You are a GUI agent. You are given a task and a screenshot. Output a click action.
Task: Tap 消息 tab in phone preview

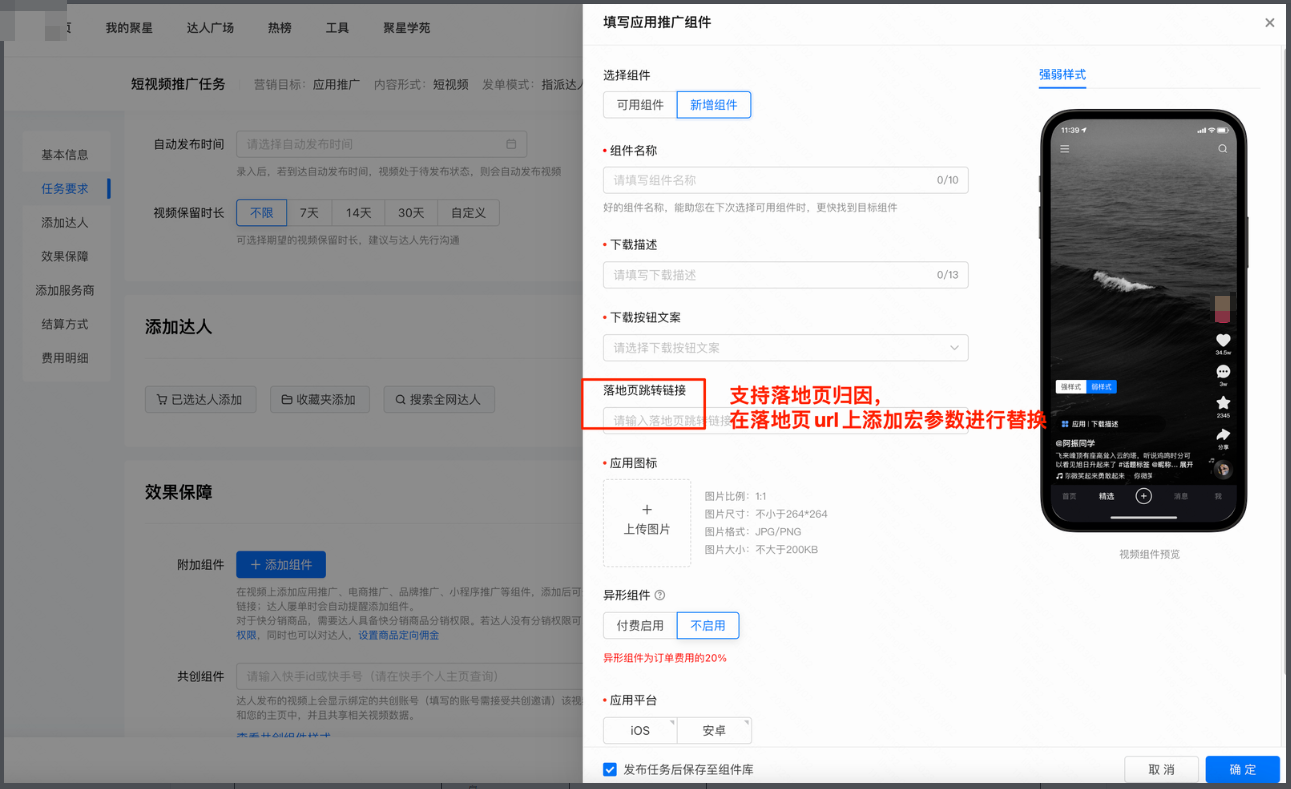click(1180, 497)
